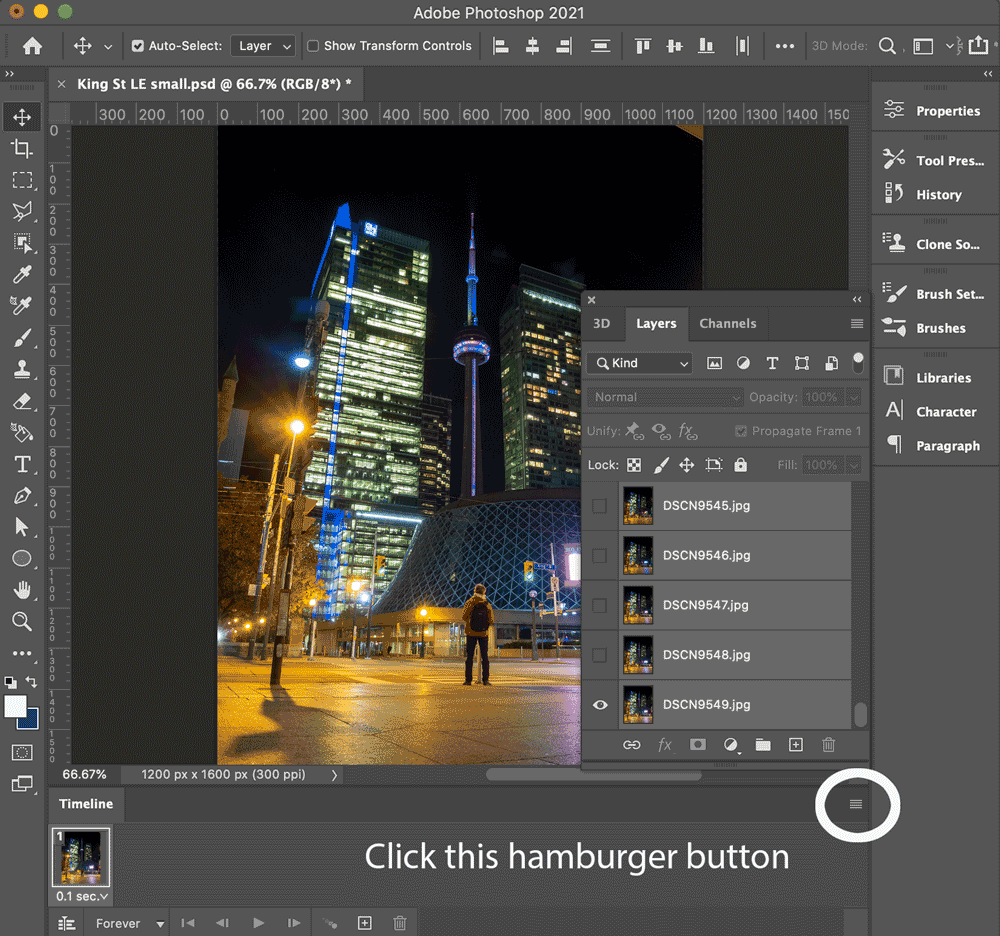
Task: Switch to the 3D tab
Action: coord(601,324)
